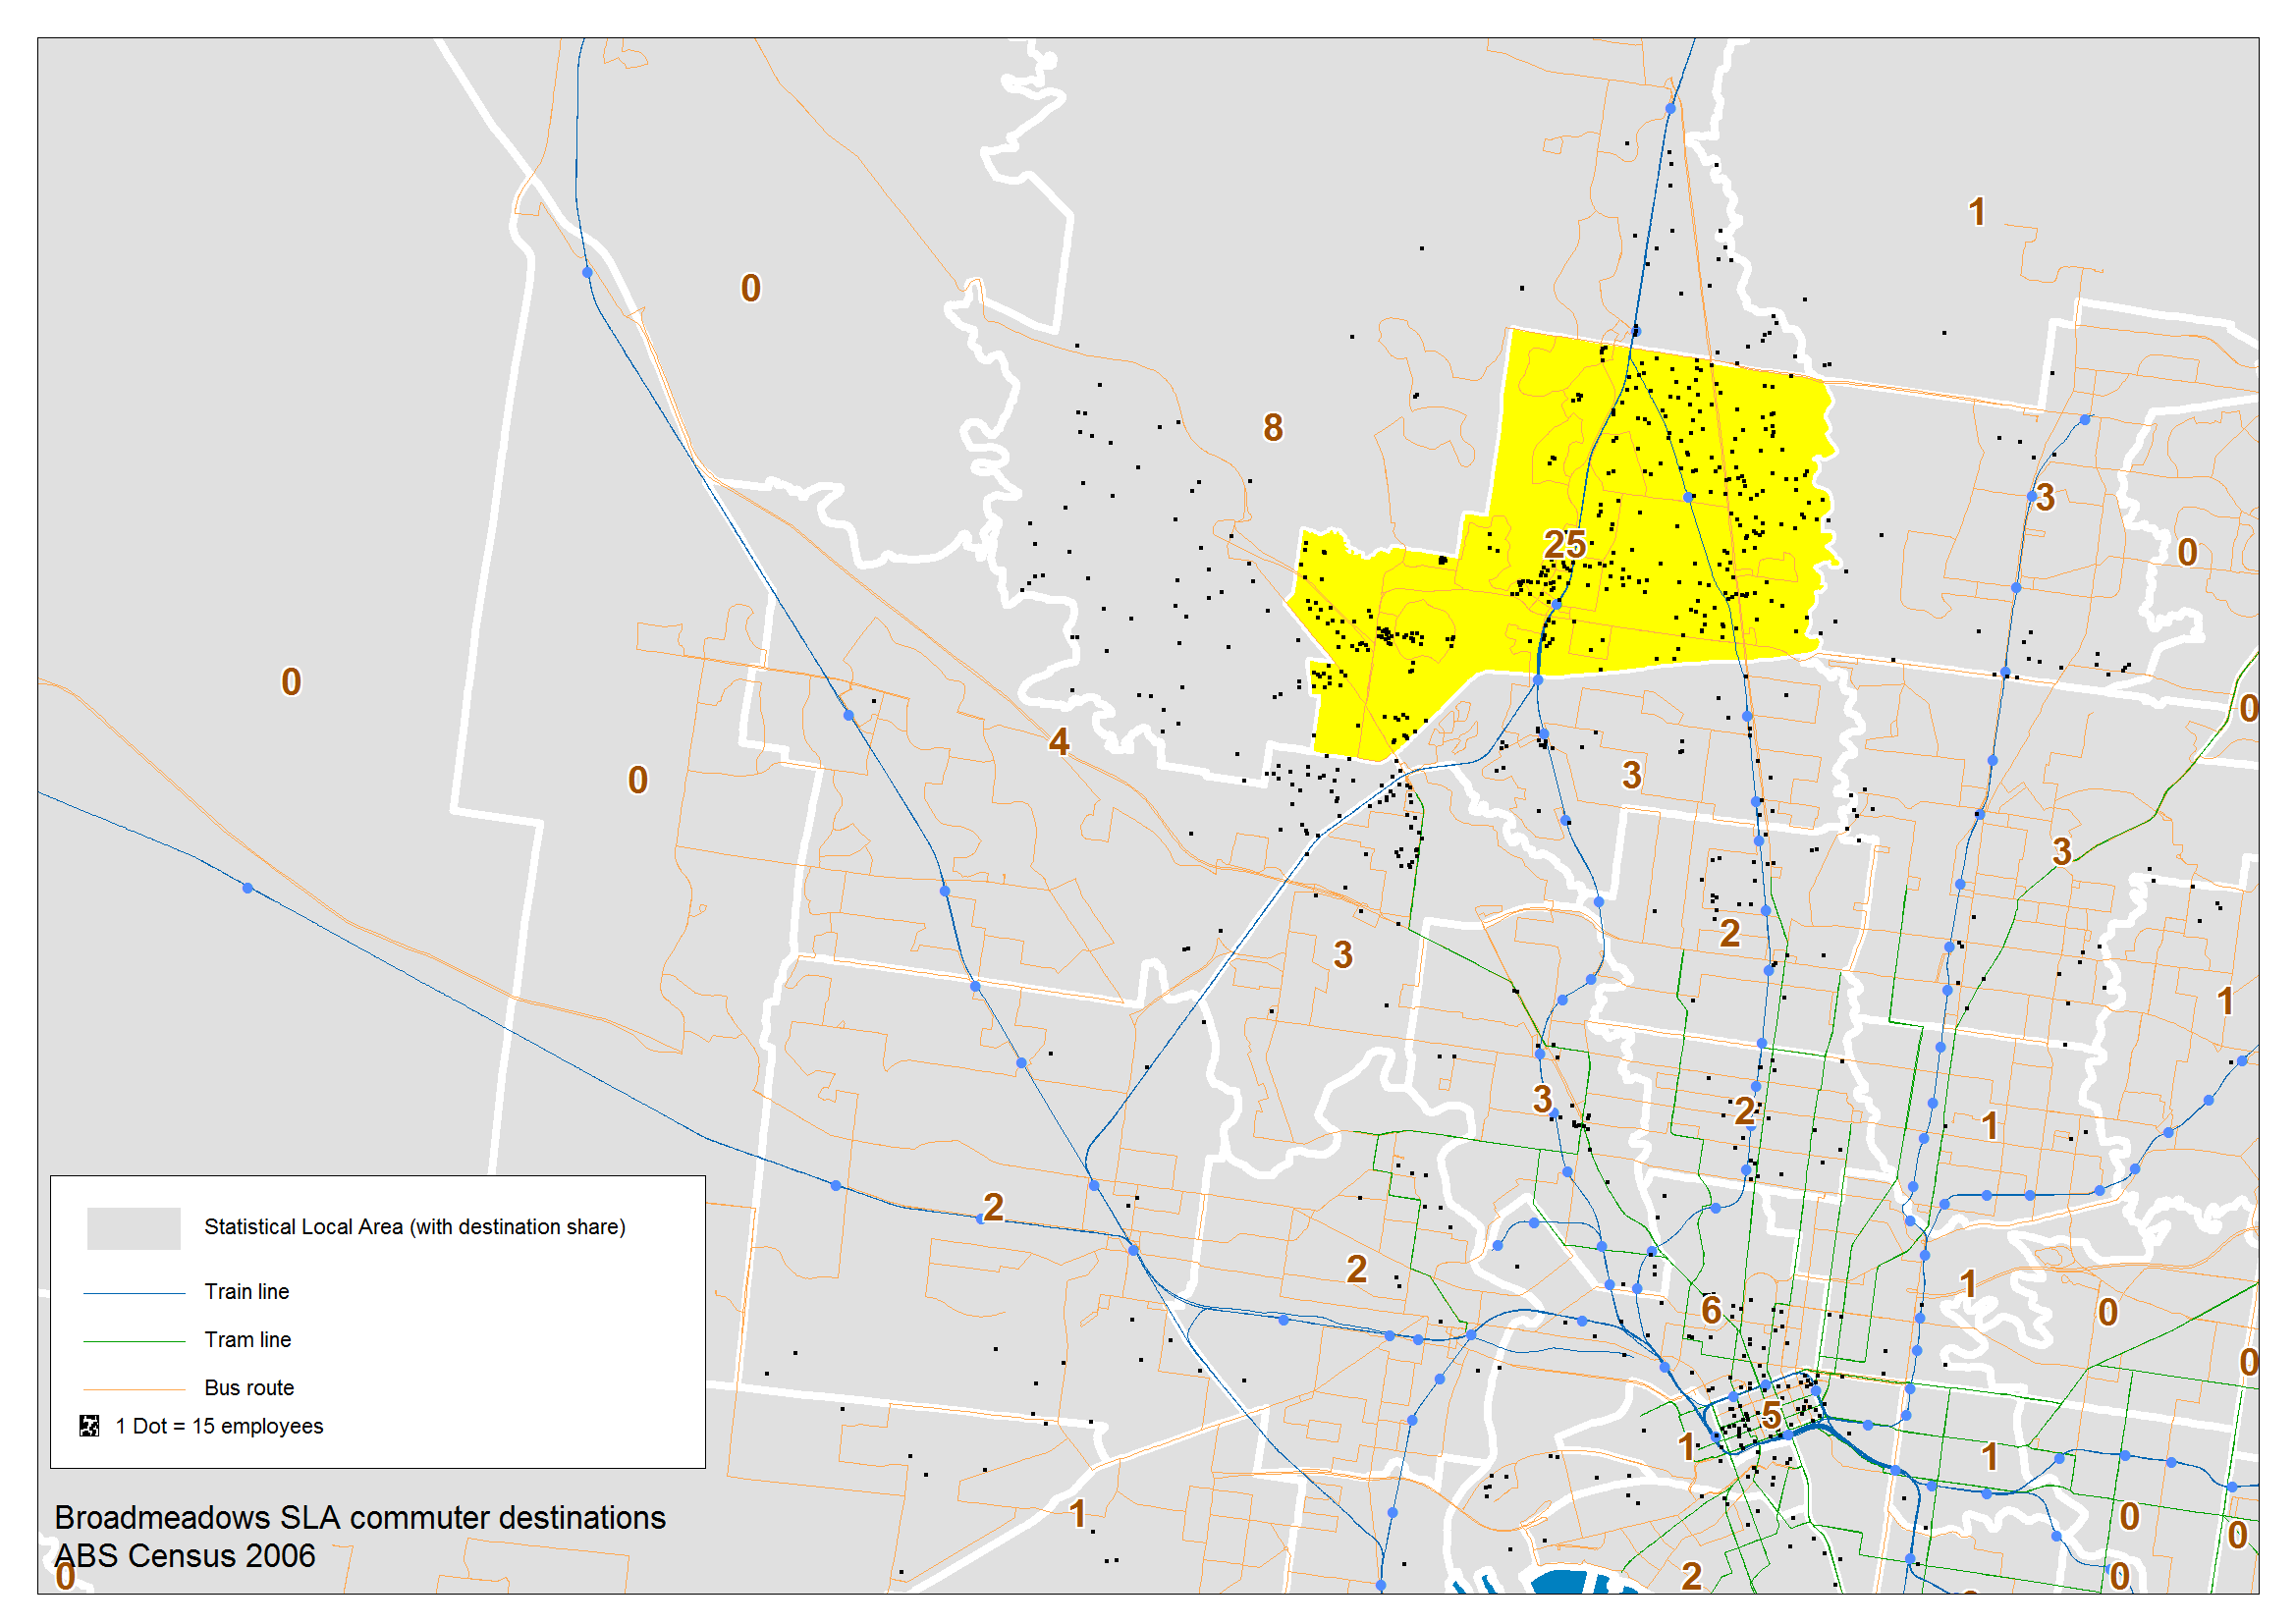The width and height of the screenshot is (2295, 1624).
Task: Select the 'Train line' legend text
Action: (246, 1292)
